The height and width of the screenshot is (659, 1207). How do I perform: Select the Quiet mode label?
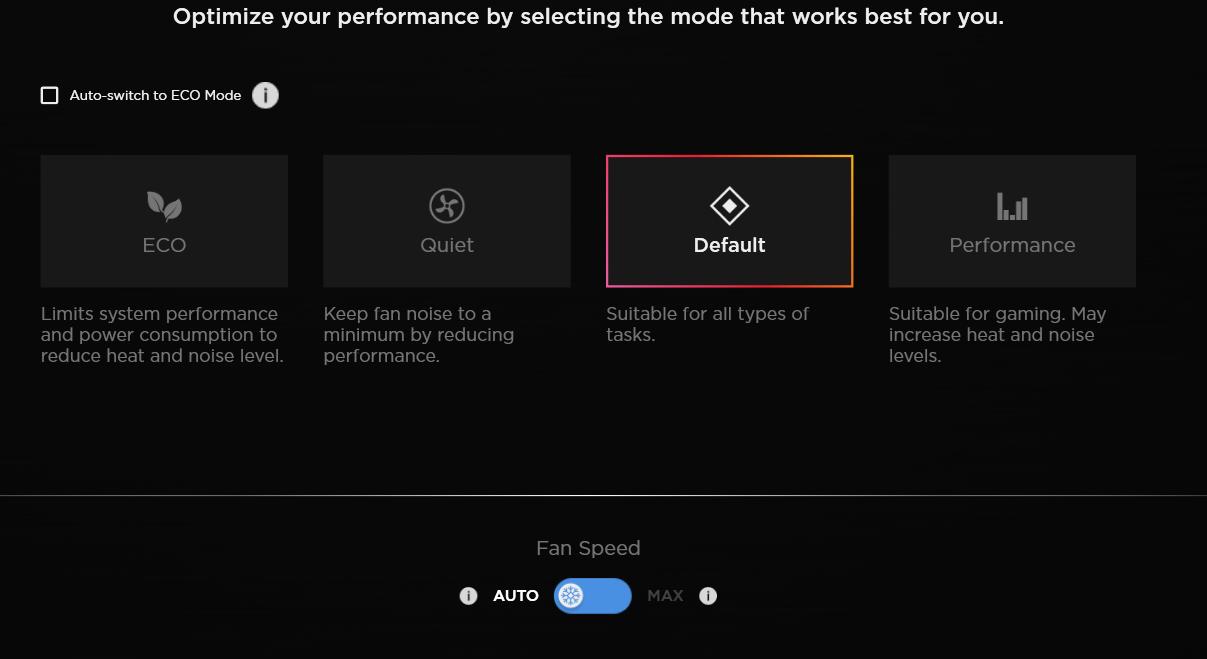pos(447,246)
